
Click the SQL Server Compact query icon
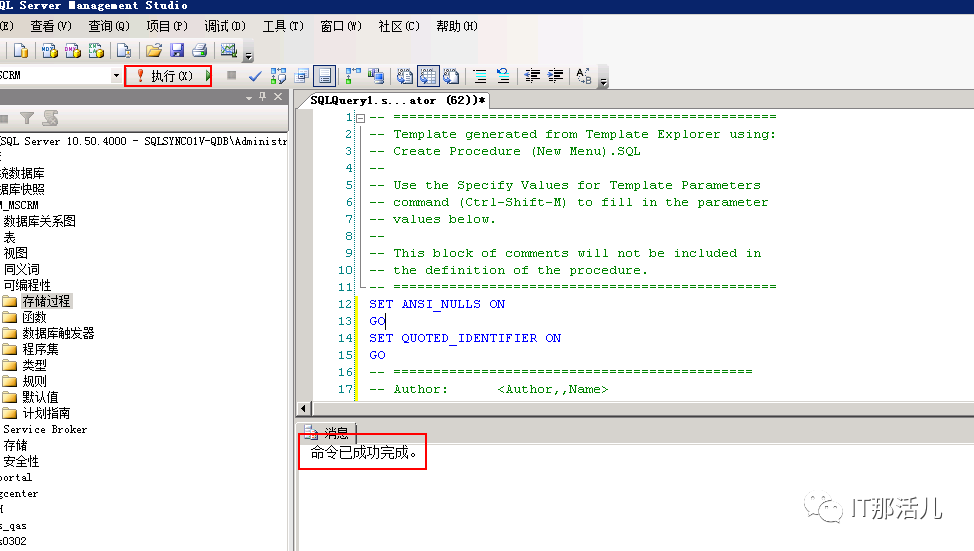pos(124,50)
